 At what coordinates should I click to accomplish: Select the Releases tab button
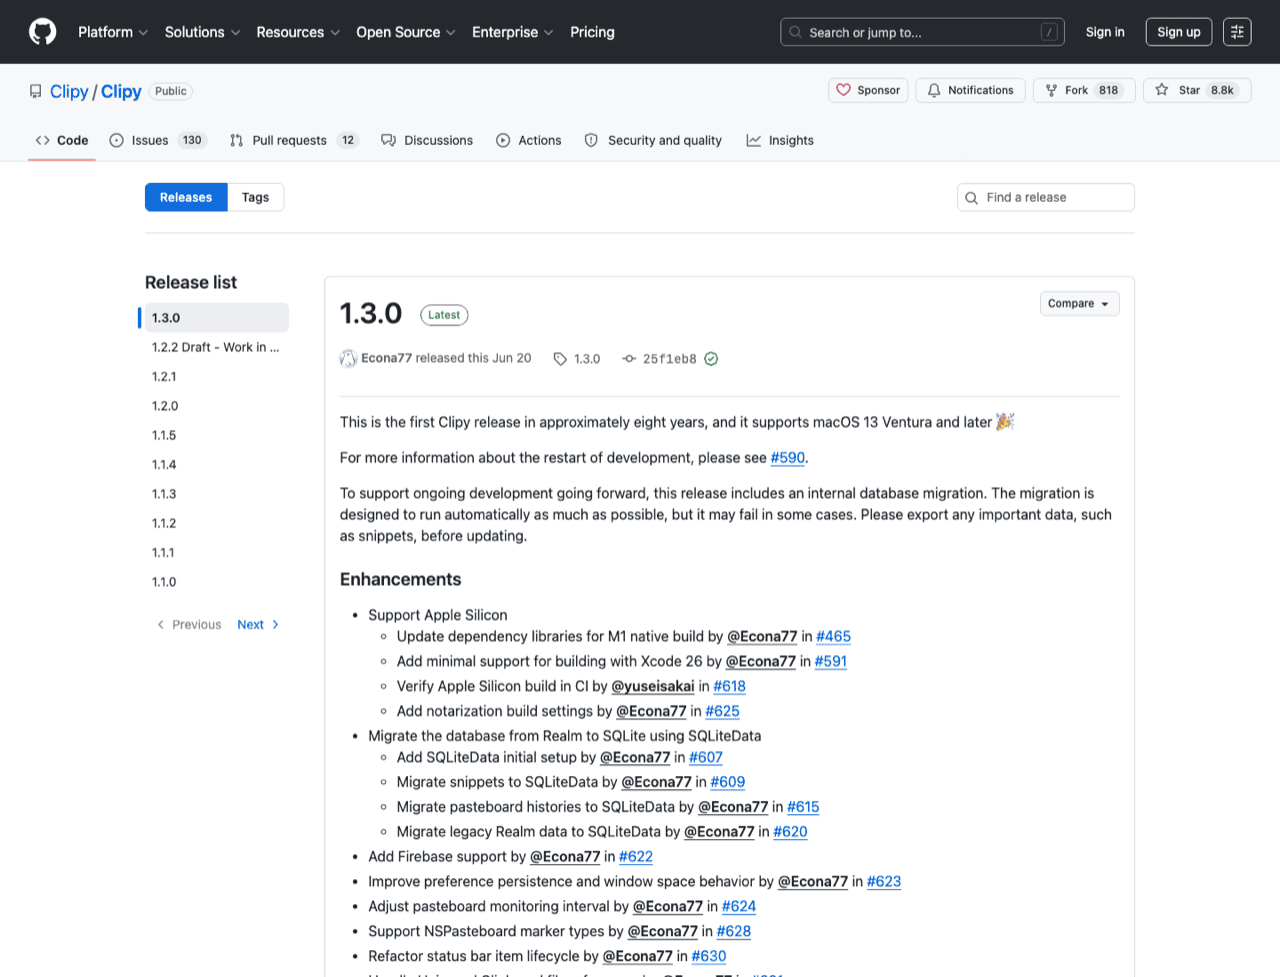pos(186,197)
